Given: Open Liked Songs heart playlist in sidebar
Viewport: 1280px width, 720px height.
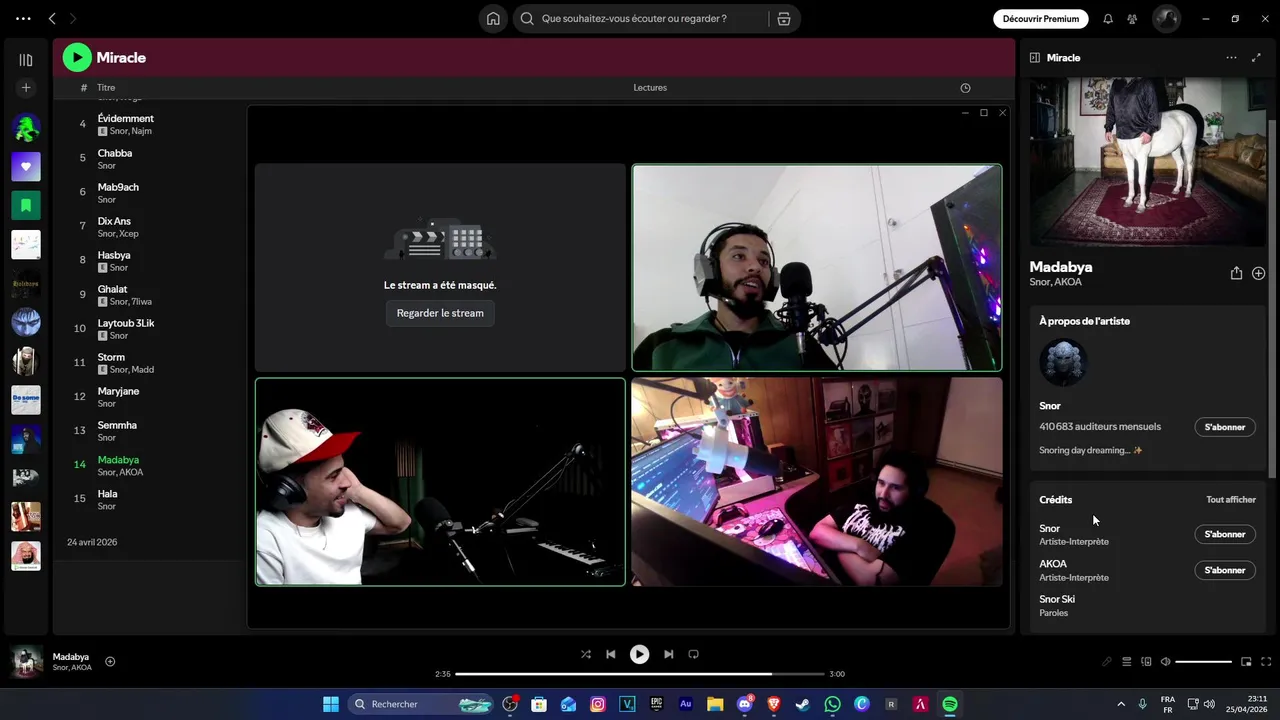Looking at the screenshot, I should pyautogui.click(x=26, y=166).
